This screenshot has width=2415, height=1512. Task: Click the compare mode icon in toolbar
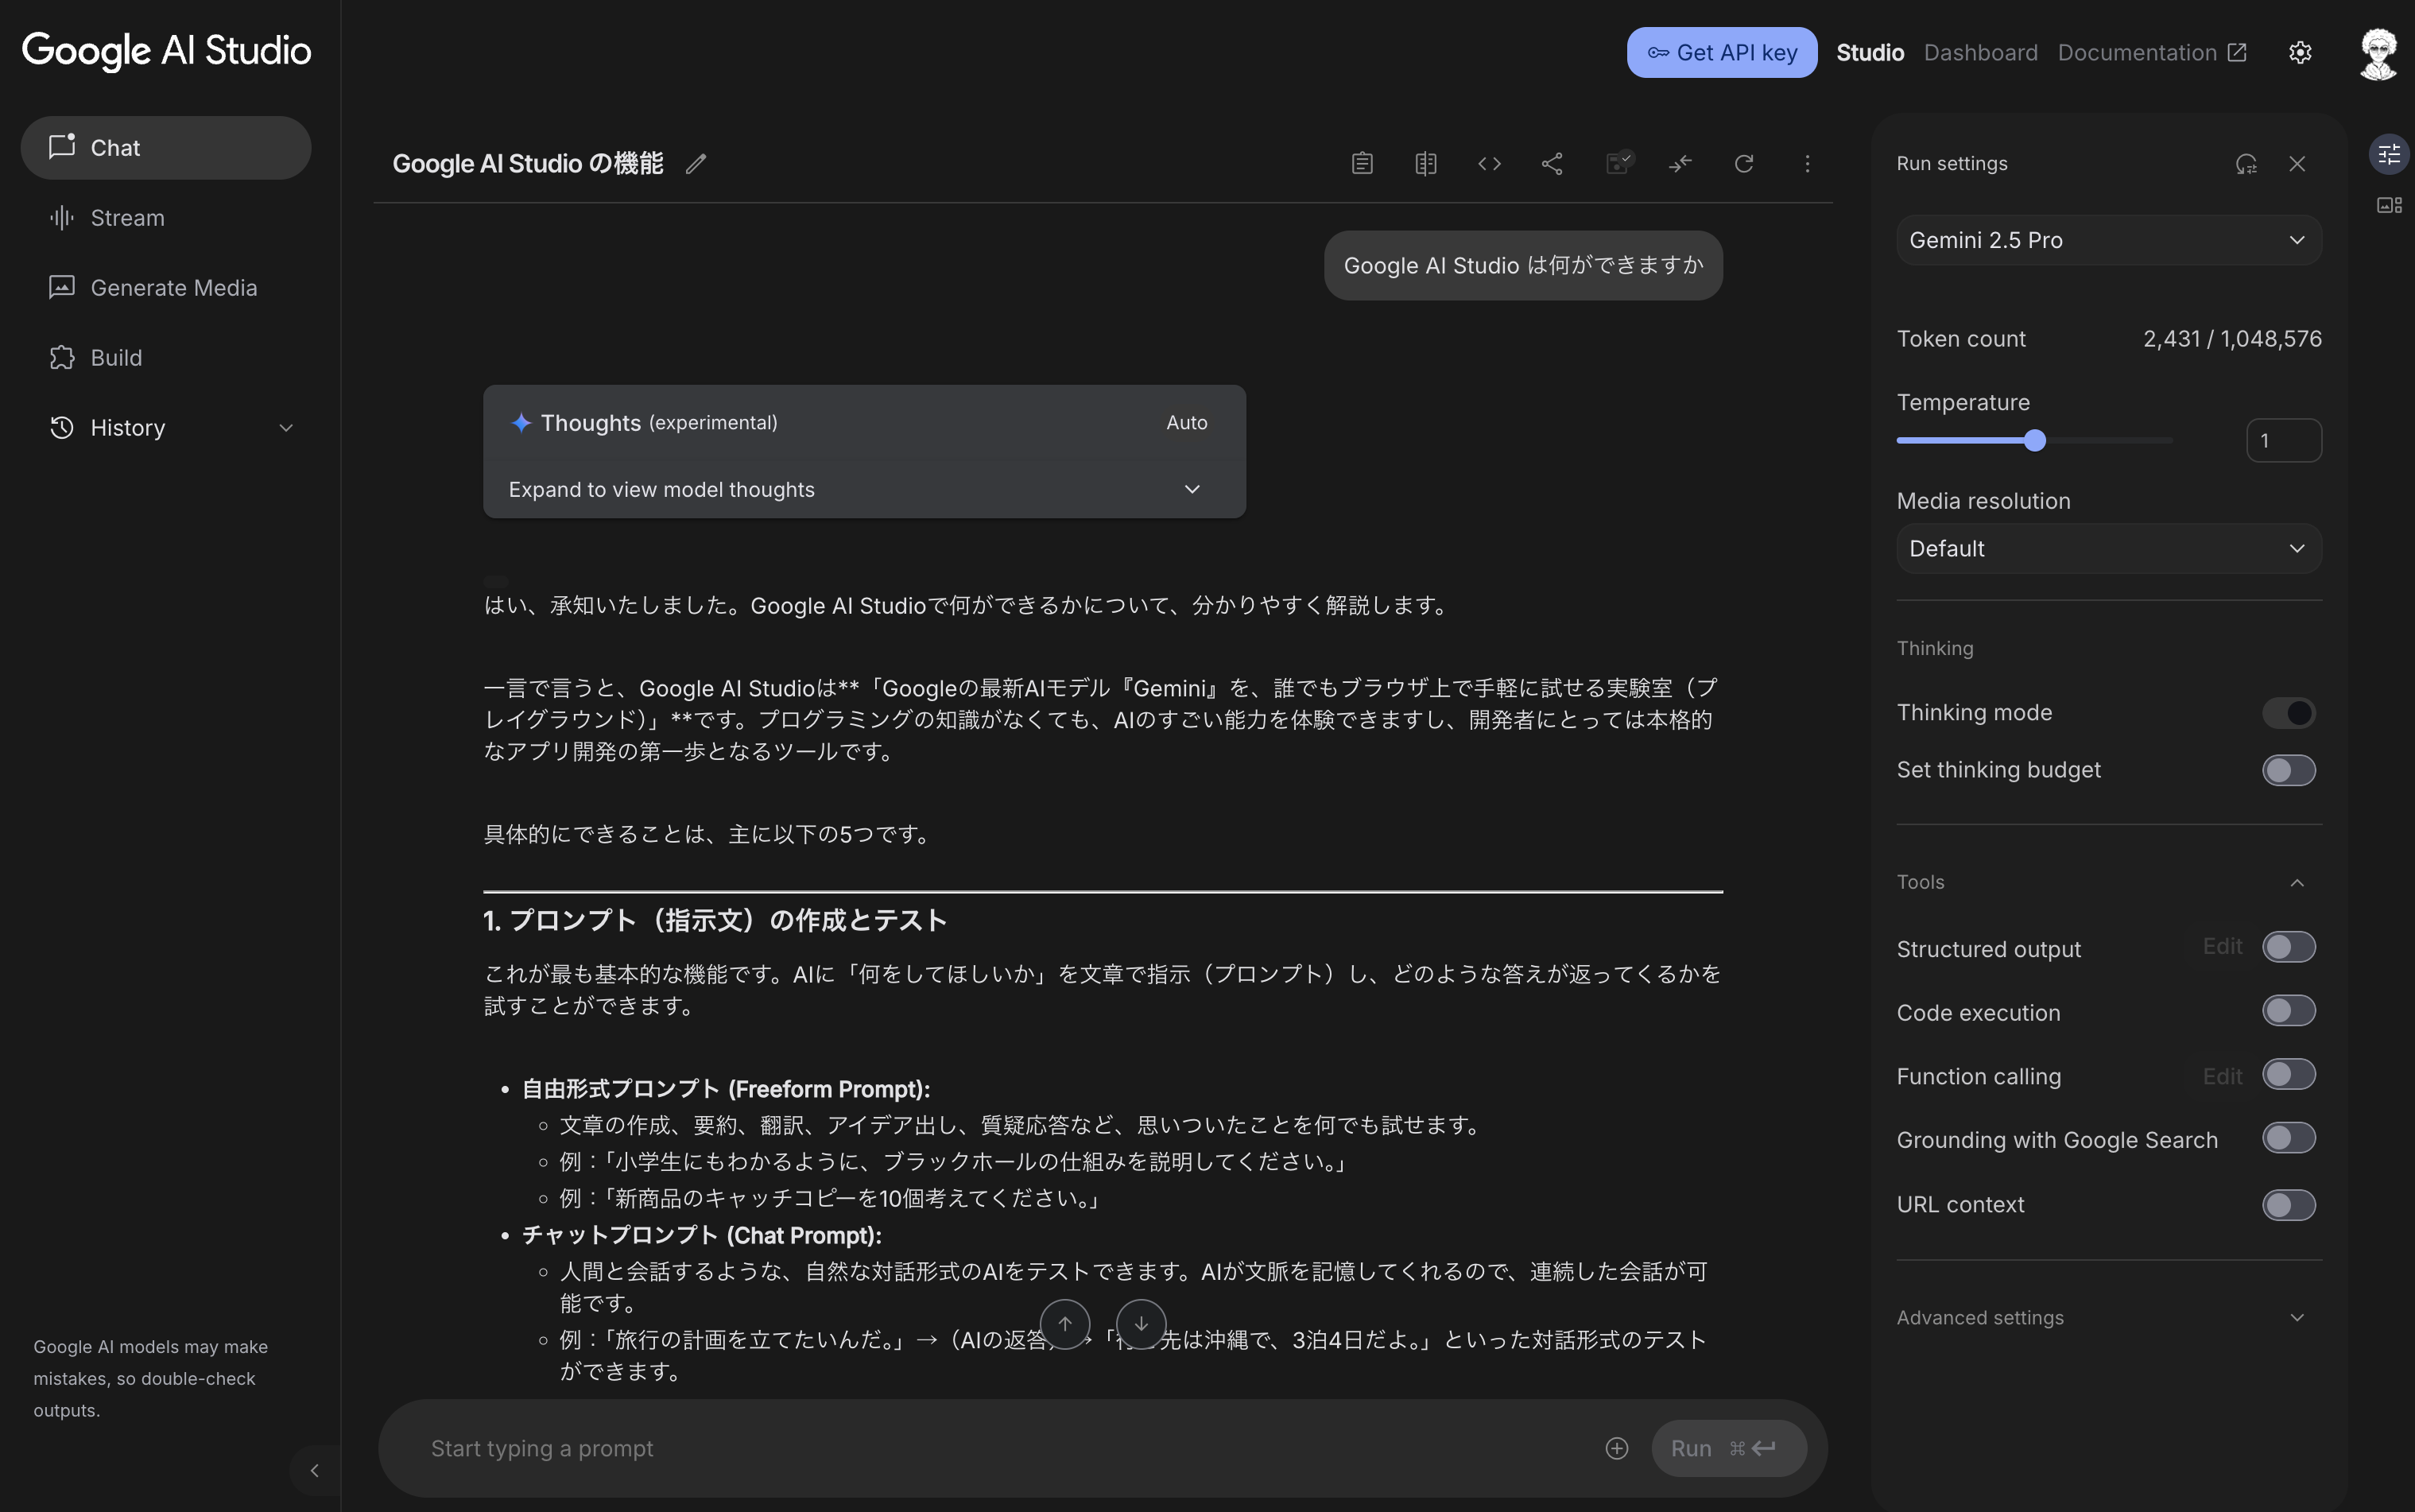pos(1426,164)
